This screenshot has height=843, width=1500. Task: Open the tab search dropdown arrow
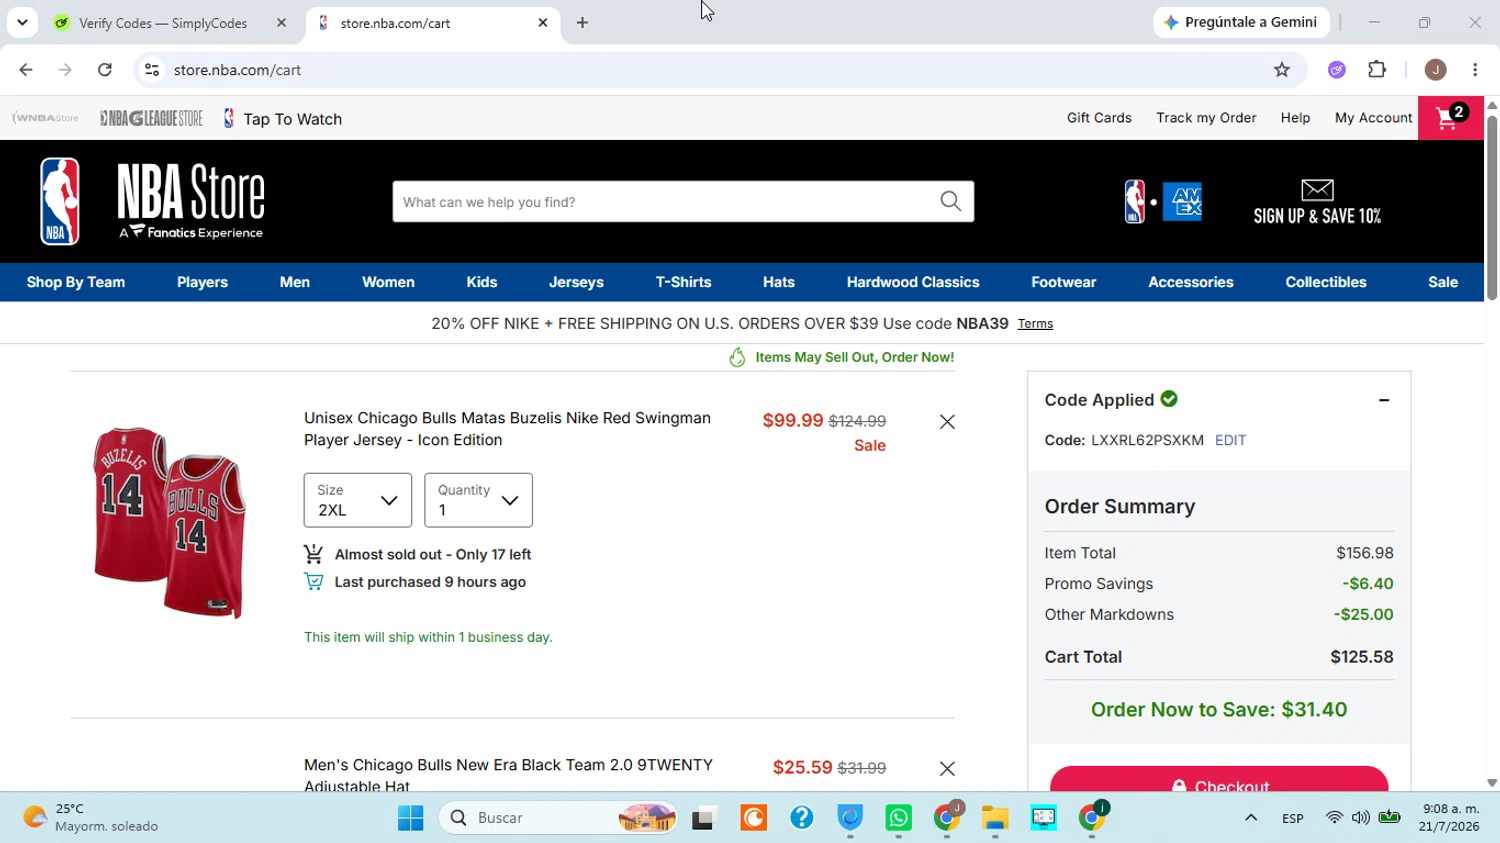[22, 22]
